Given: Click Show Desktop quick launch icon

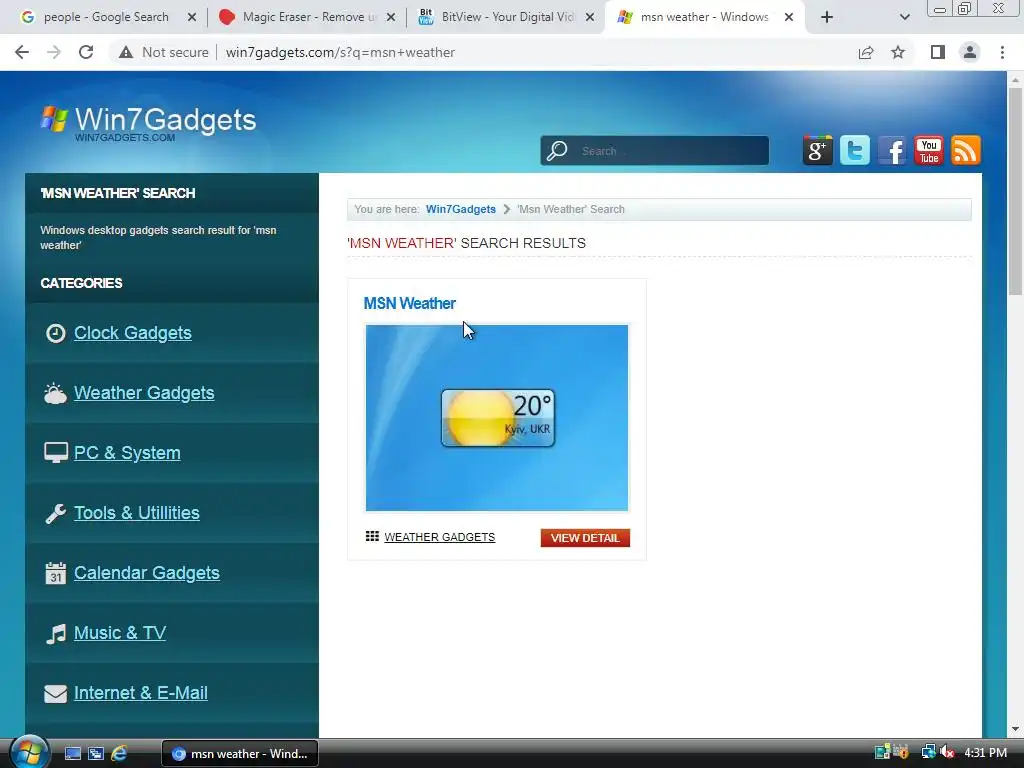Looking at the screenshot, I should [x=73, y=754].
